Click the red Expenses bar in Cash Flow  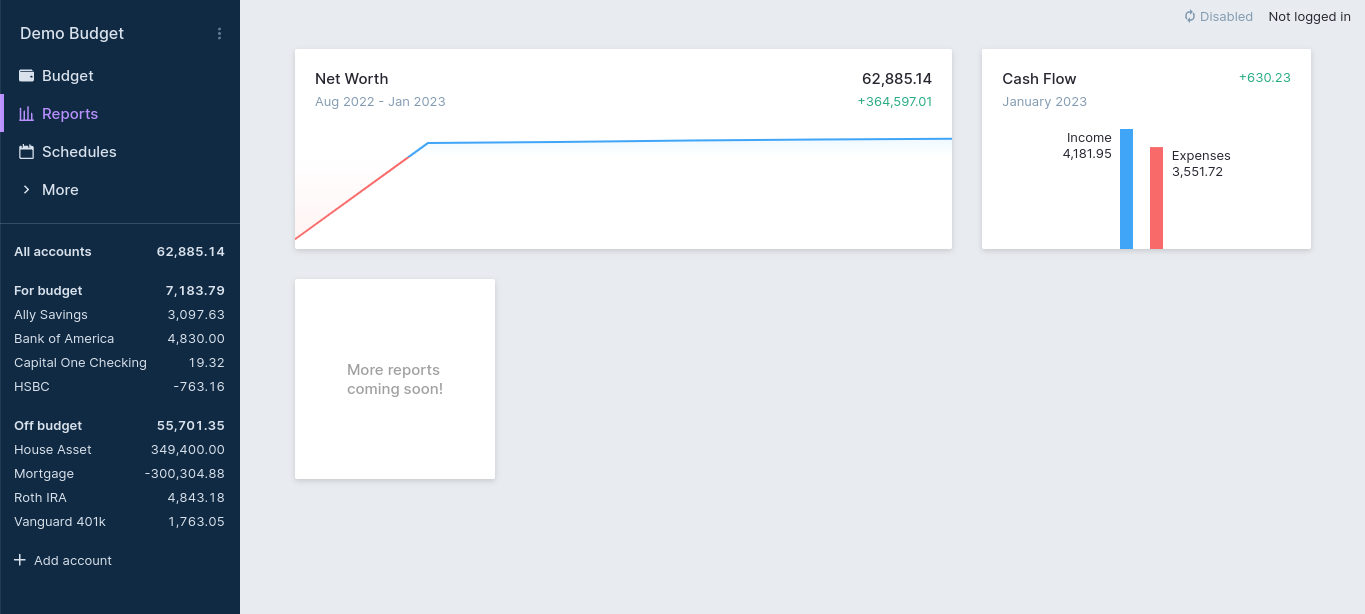click(1156, 198)
